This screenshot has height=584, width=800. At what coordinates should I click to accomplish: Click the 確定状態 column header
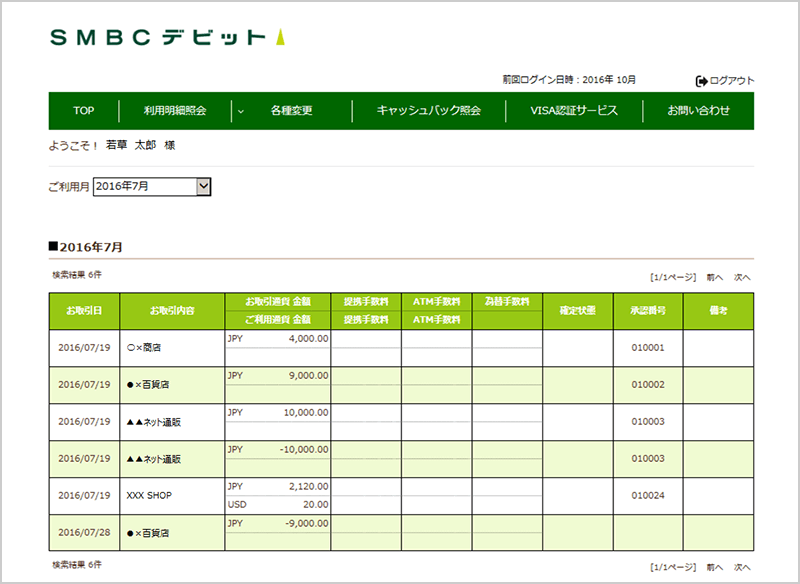coord(577,310)
